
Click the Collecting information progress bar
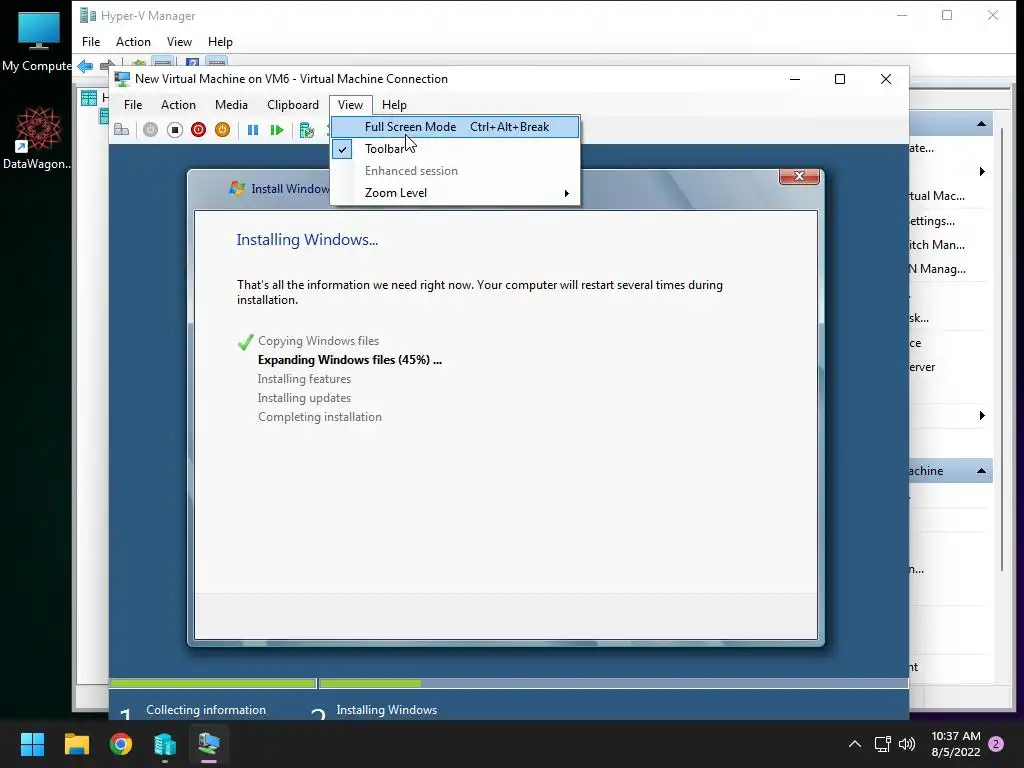pyautogui.click(x=213, y=684)
